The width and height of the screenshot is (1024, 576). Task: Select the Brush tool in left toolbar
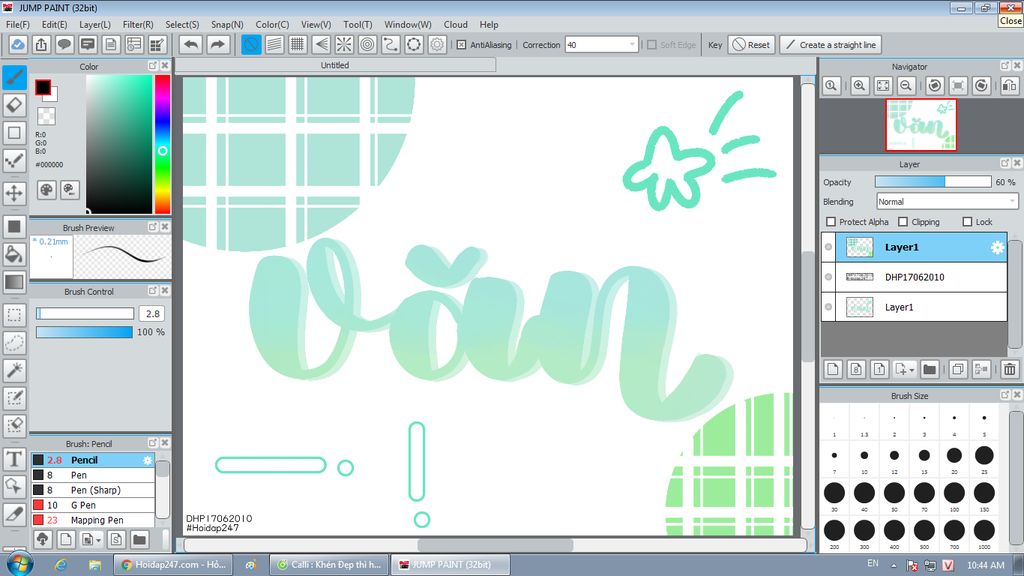[14, 77]
